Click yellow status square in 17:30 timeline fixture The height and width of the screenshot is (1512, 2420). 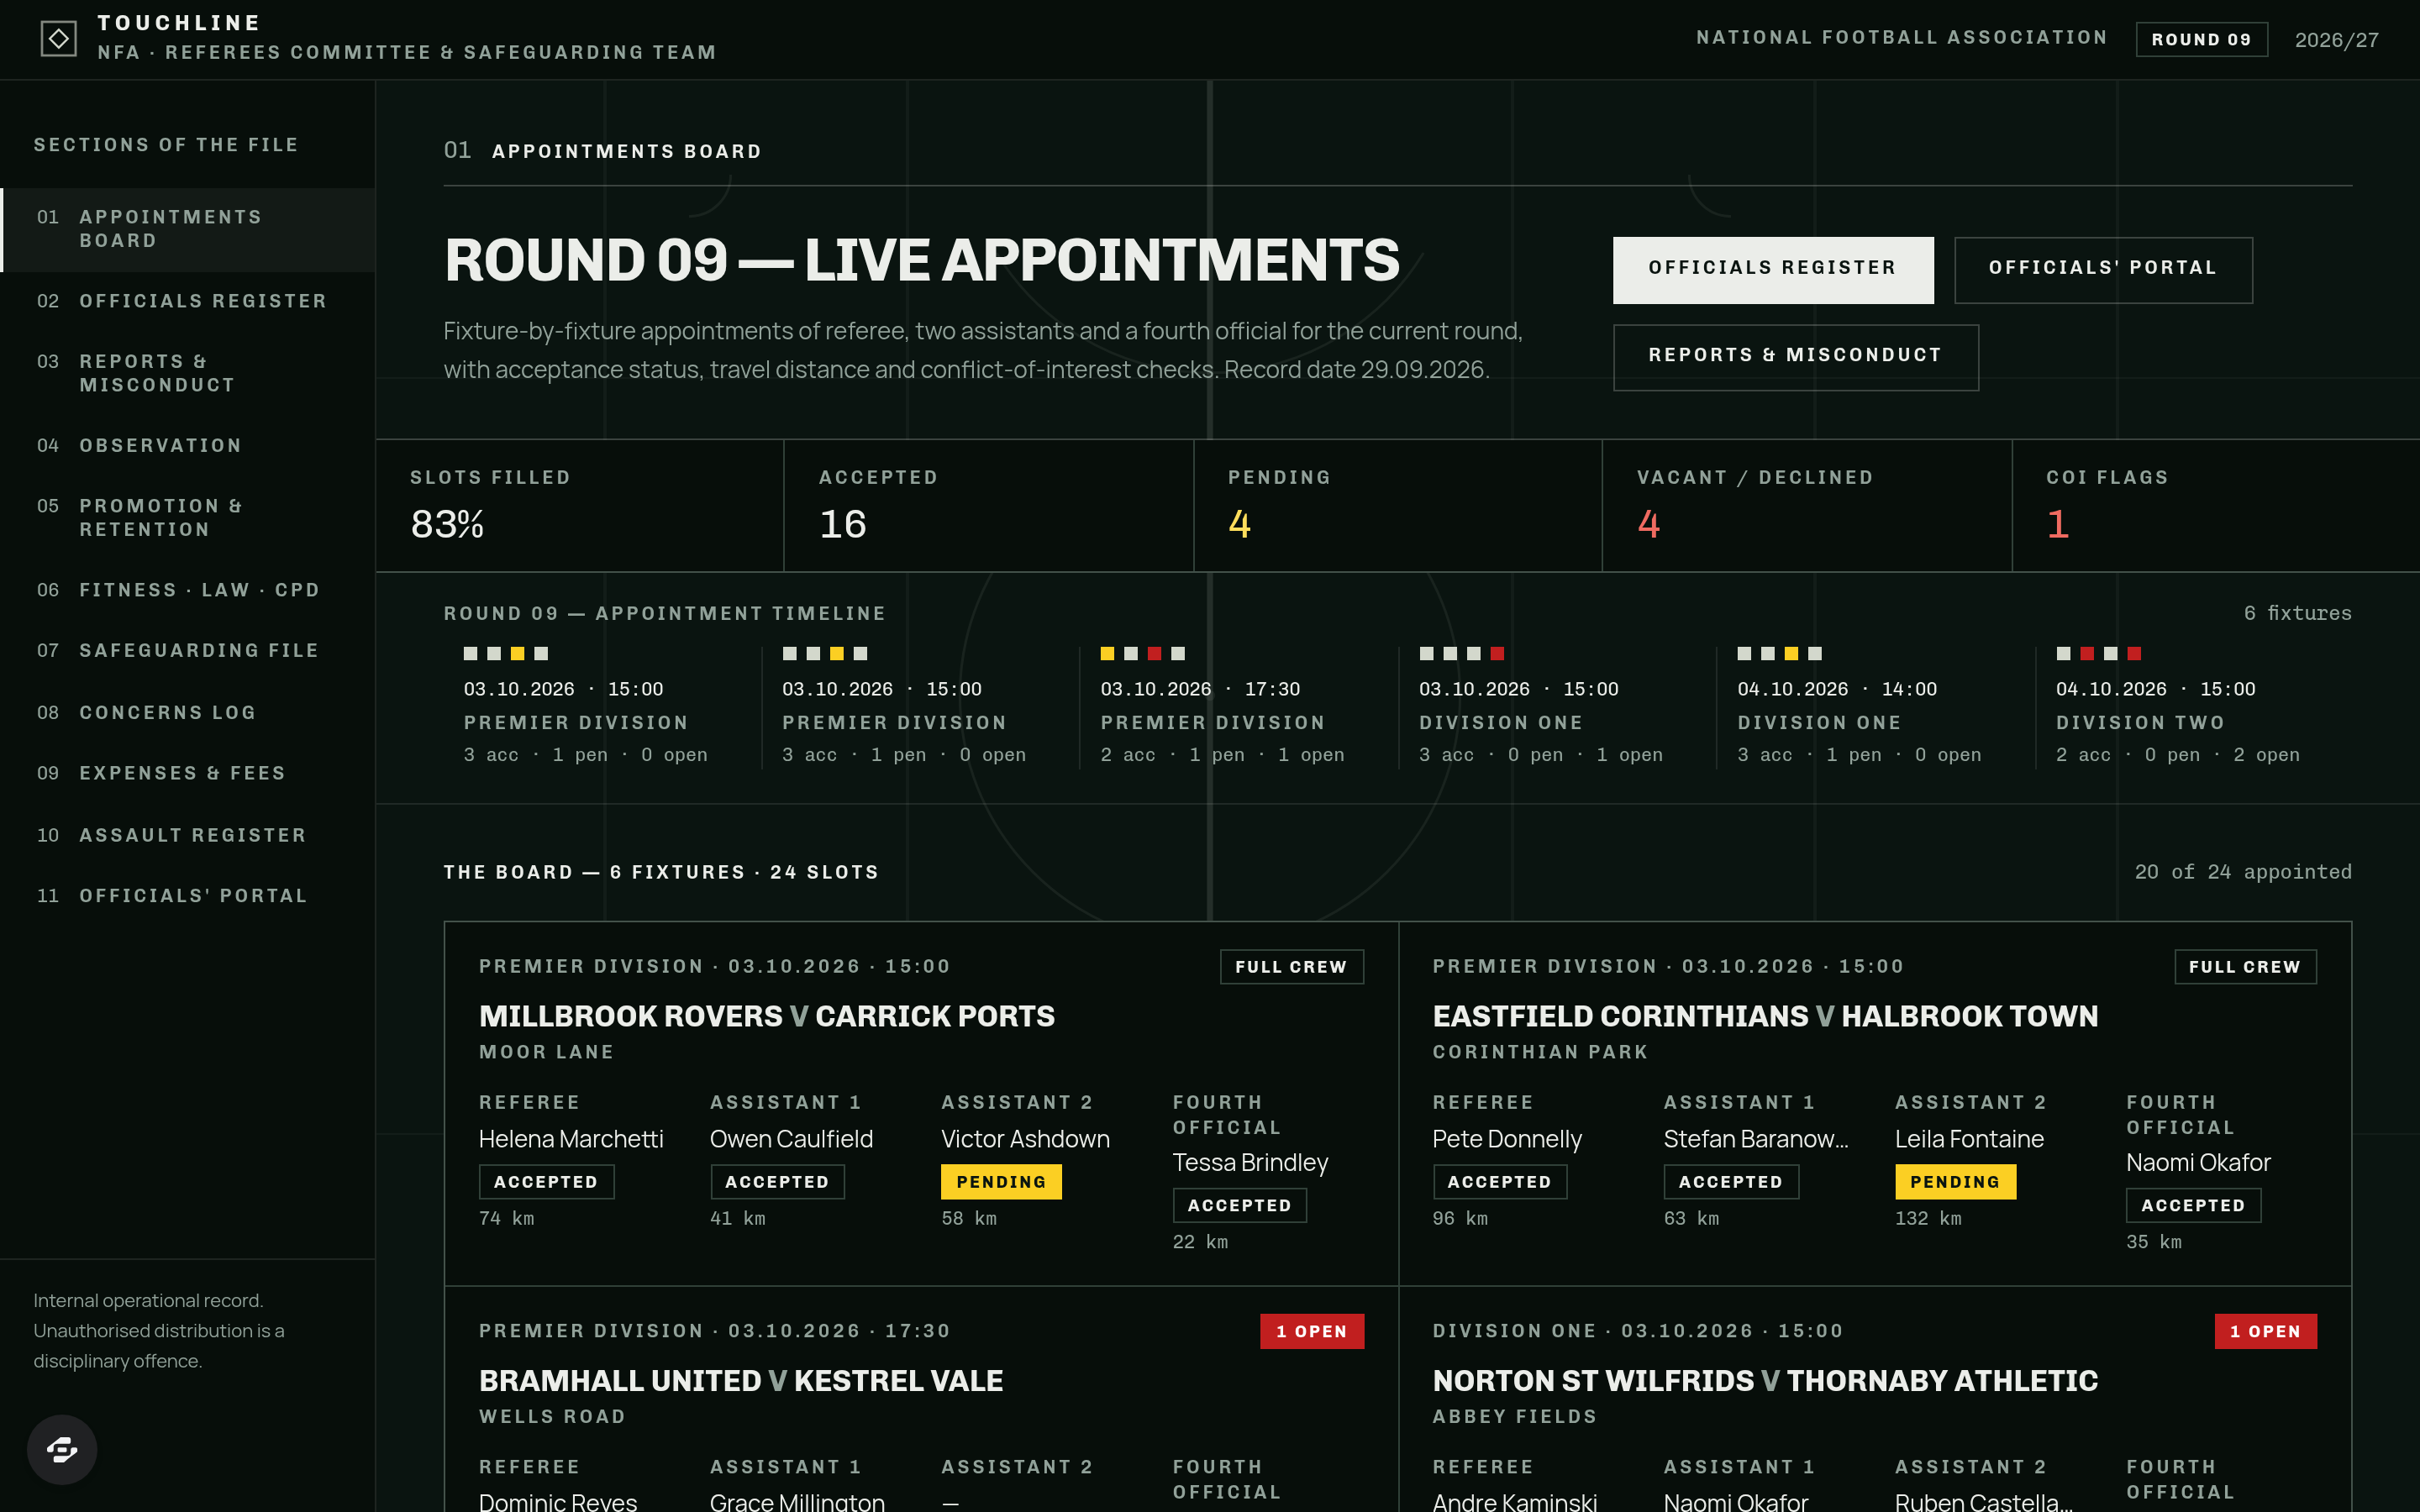[x=1107, y=653]
